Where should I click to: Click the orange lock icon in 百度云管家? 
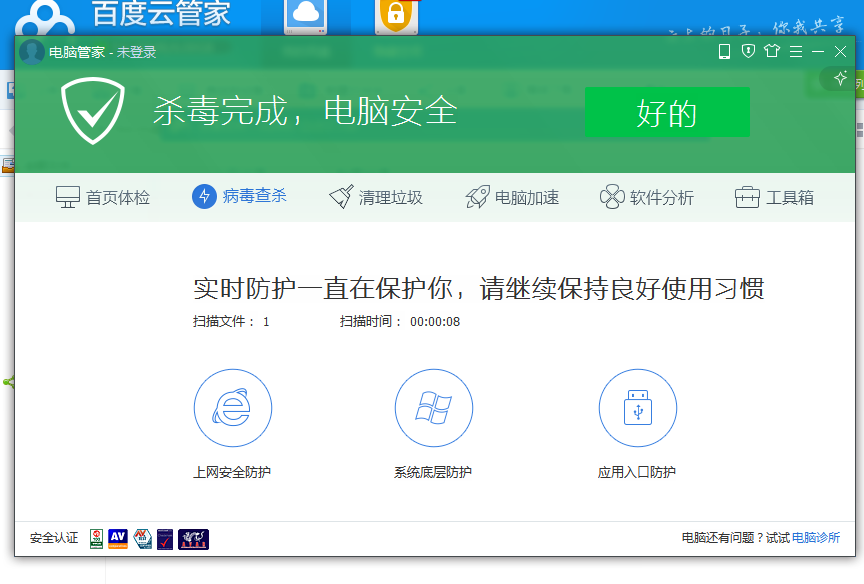tap(396, 15)
